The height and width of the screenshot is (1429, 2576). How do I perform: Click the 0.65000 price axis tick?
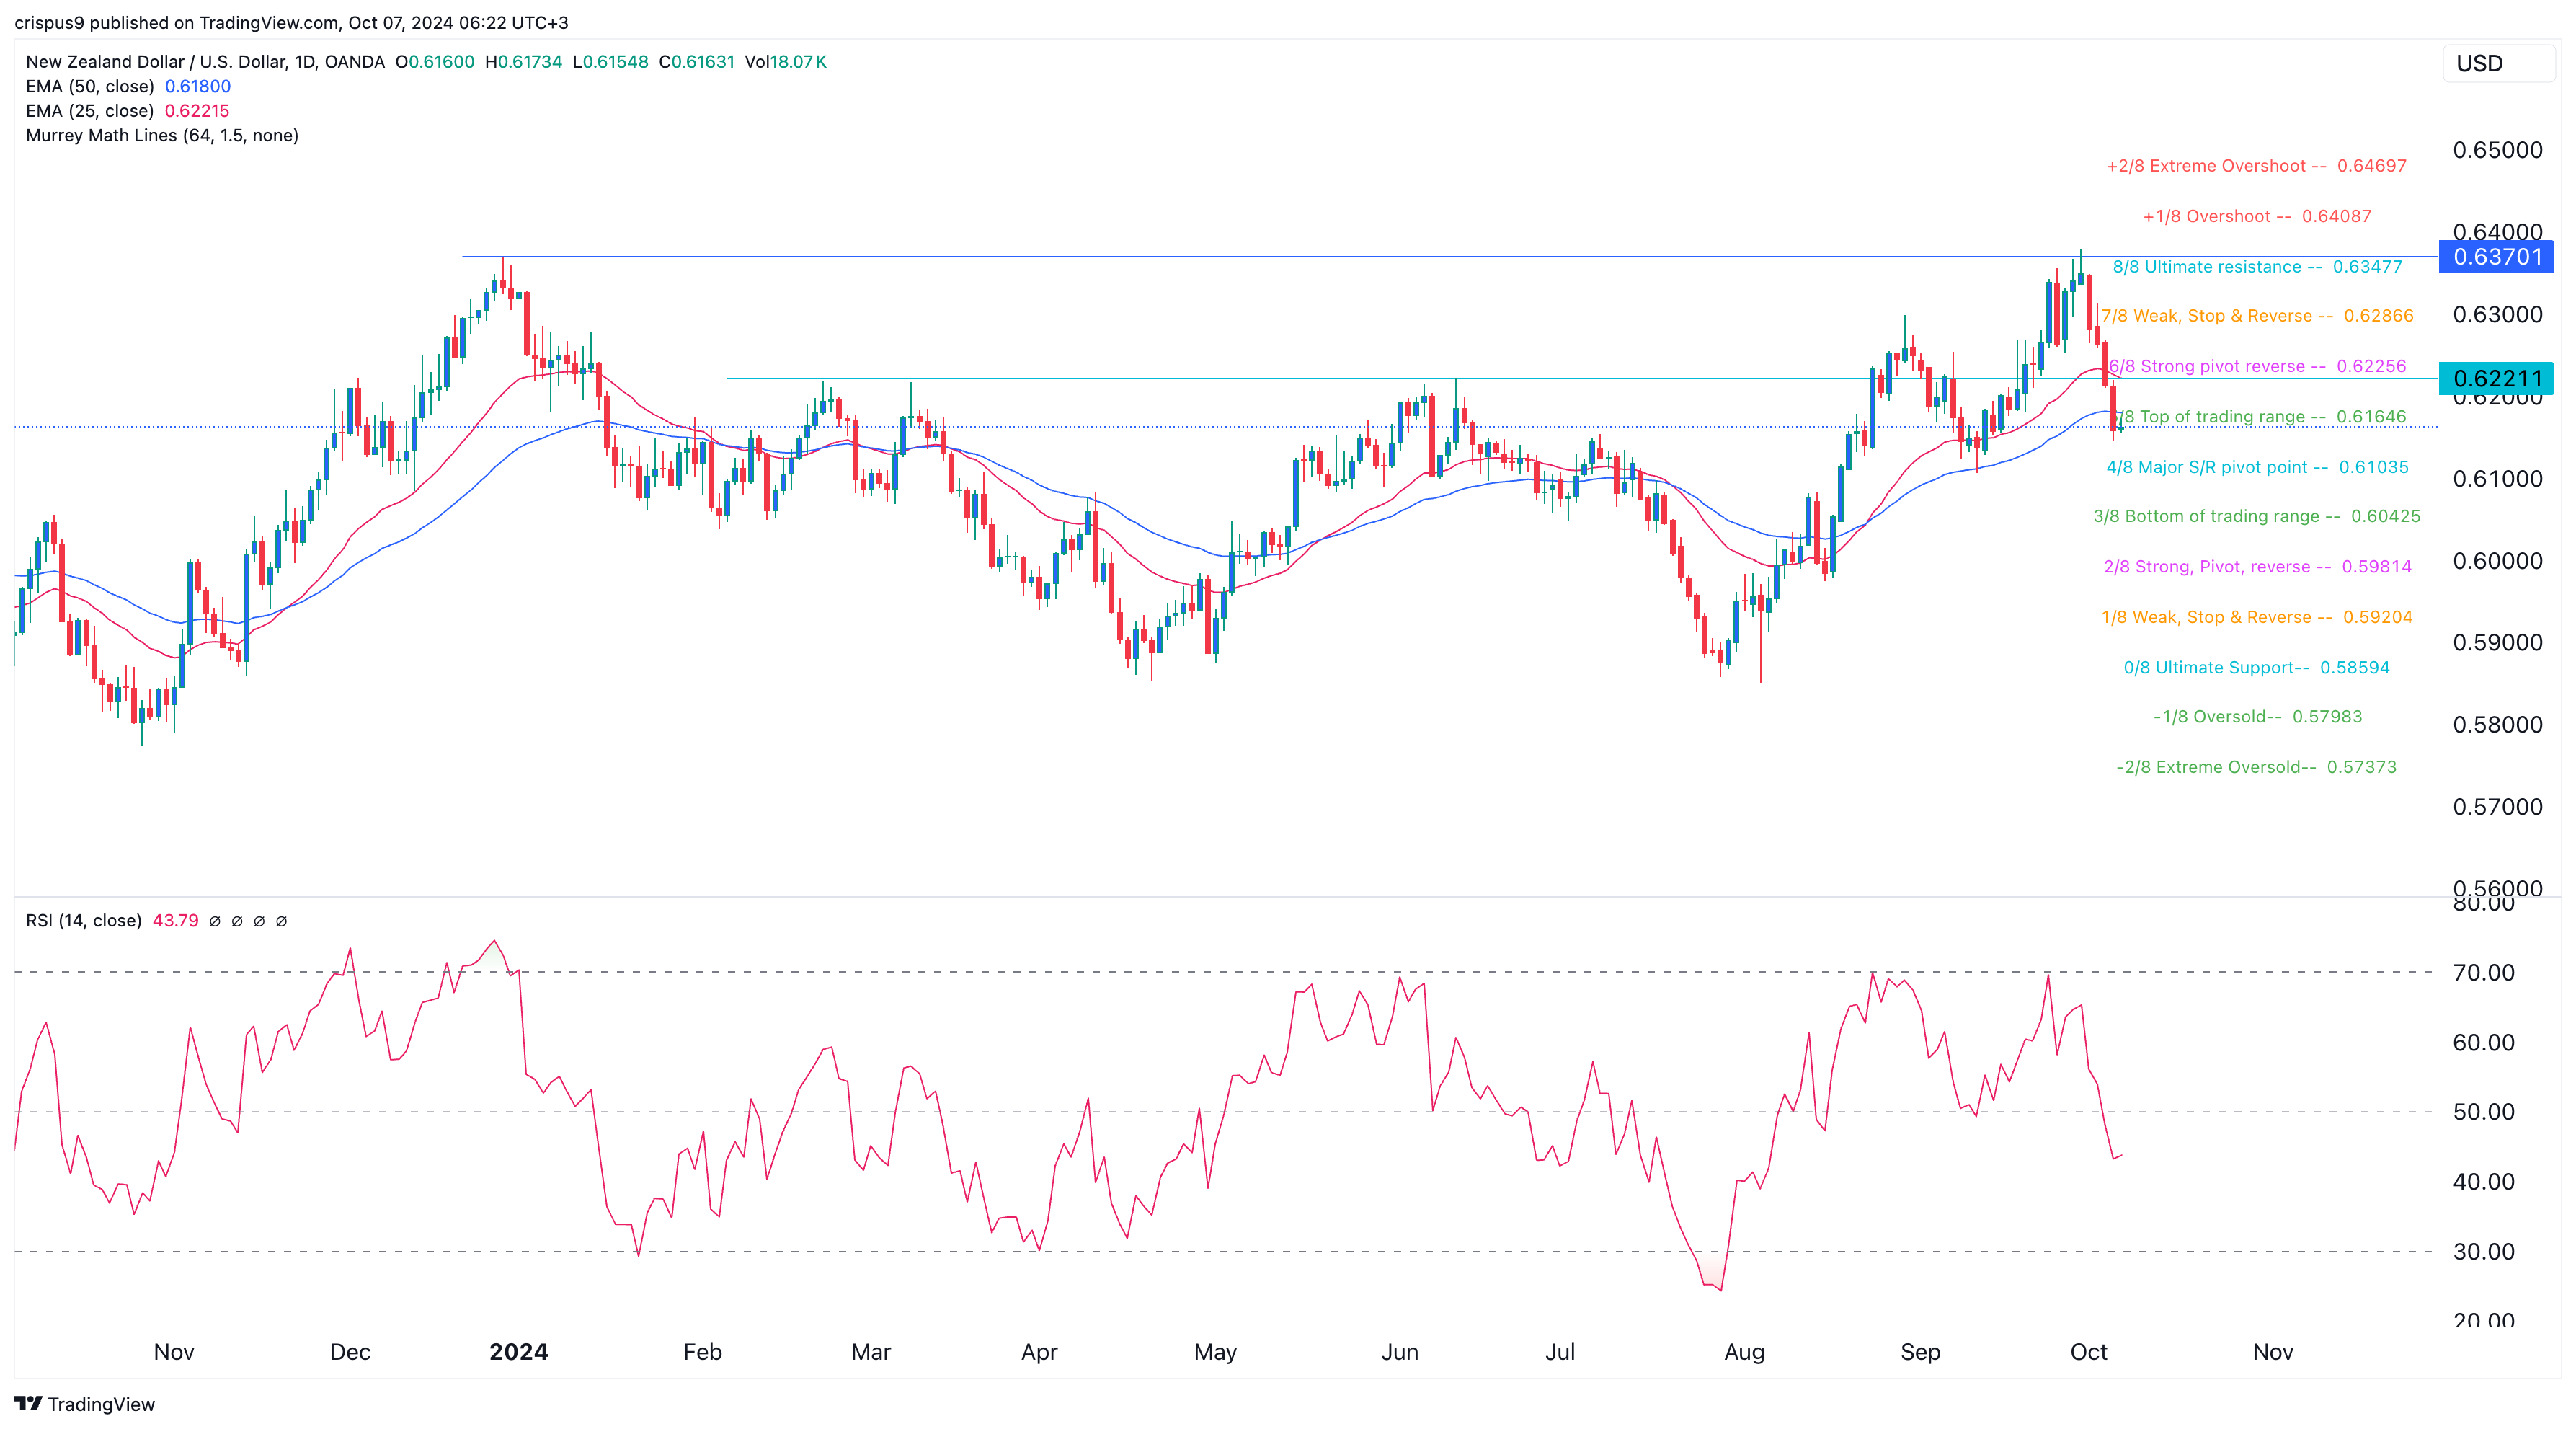2497,150
